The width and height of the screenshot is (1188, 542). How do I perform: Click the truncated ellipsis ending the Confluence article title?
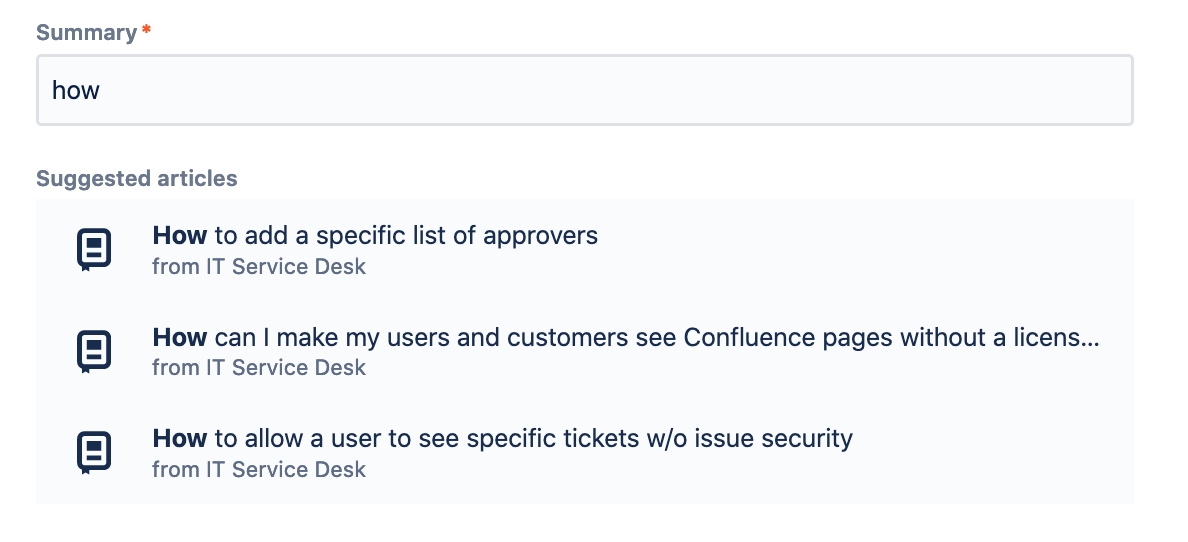tap(1090, 341)
